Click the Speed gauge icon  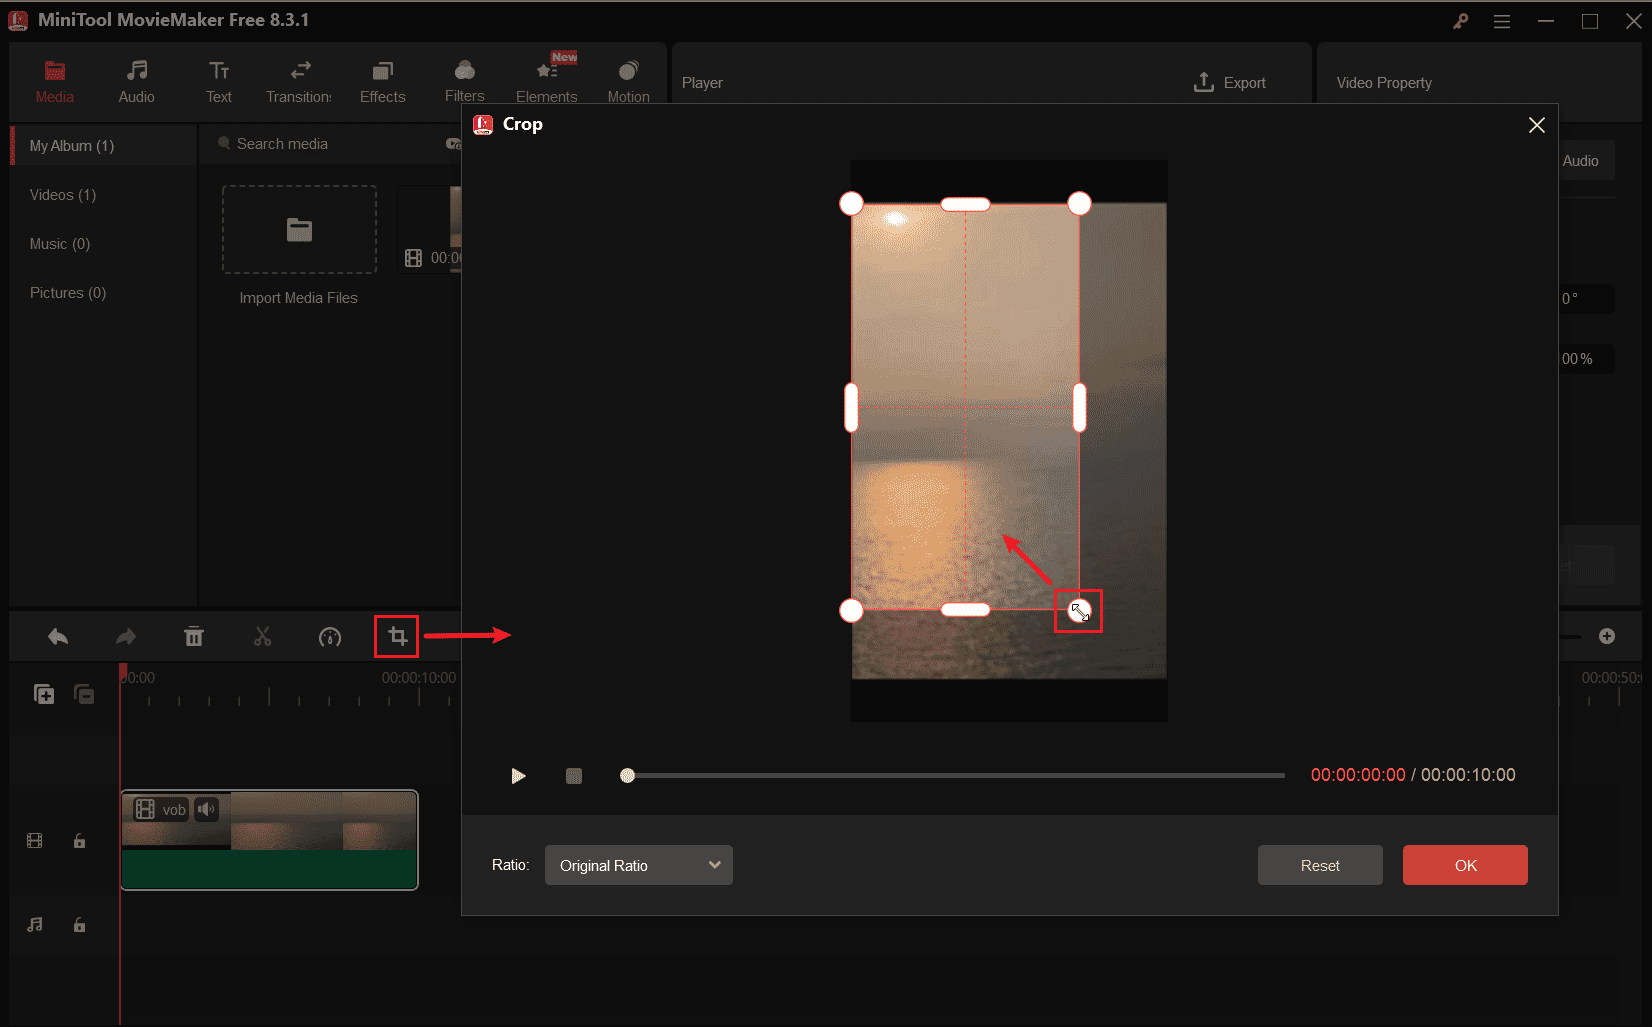point(330,637)
